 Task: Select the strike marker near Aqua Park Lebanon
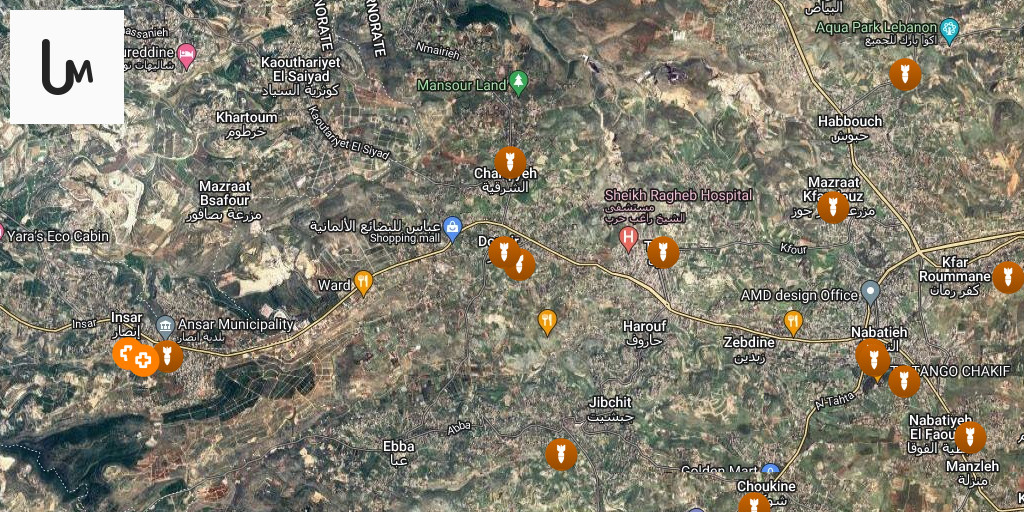905,74
